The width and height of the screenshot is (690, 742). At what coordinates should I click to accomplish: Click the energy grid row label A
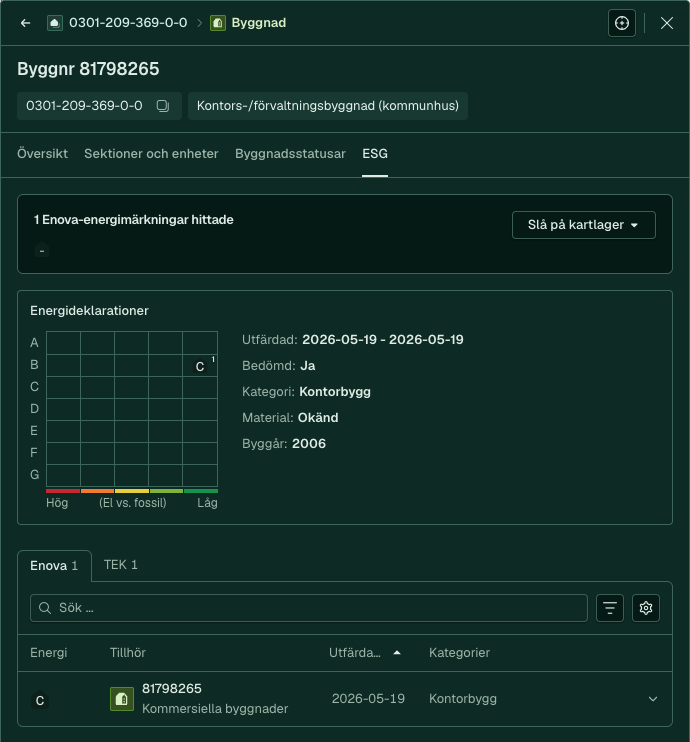(x=34, y=343)
